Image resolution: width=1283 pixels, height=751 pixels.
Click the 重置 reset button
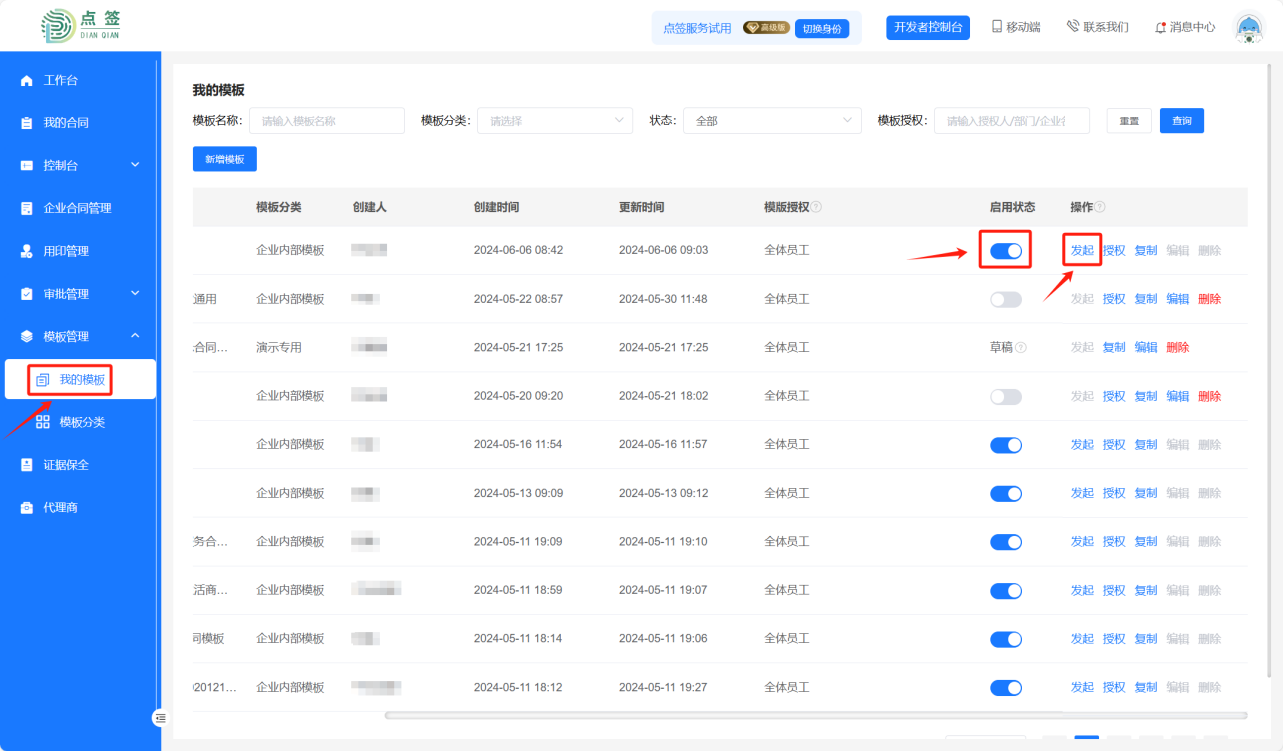[1129, 120]
